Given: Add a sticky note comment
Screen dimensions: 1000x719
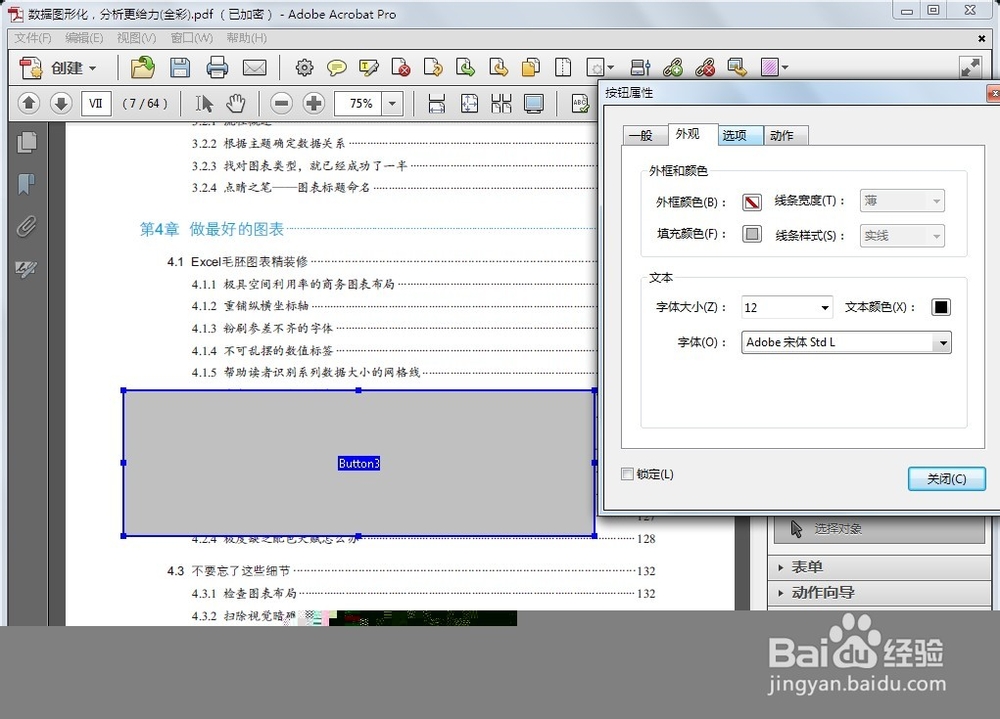Looking at the screenshot, I should (336, 68).
